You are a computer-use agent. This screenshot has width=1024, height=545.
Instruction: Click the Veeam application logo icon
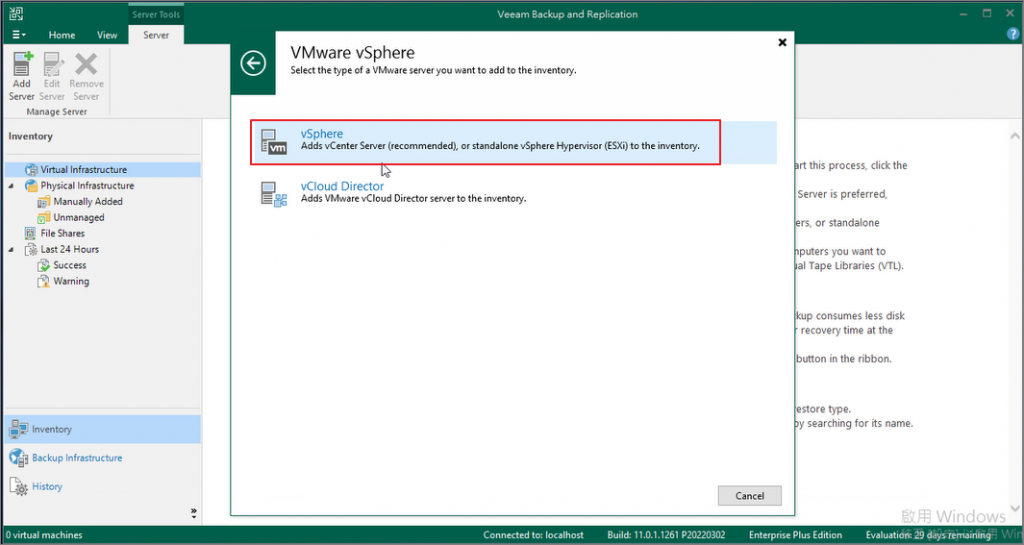pos(16,14)
